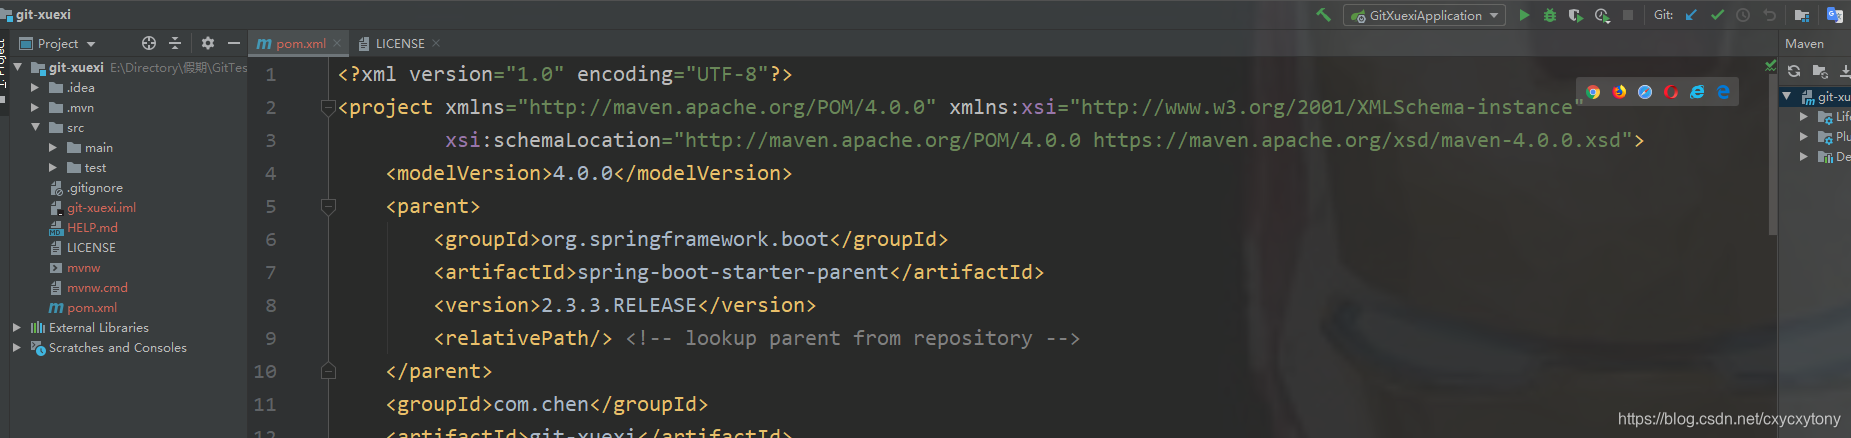Click Maven Download Sources icon

[1844, 71]
